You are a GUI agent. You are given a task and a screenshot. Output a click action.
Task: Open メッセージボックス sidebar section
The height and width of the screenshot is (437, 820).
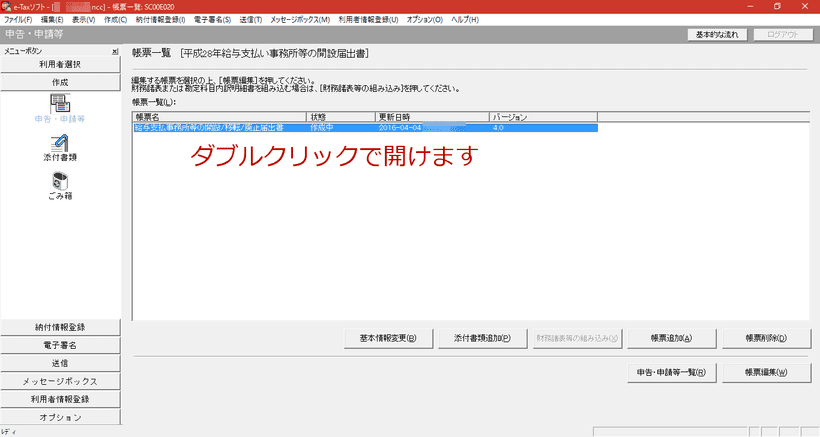pyautogui.click(x=60, y=381)
